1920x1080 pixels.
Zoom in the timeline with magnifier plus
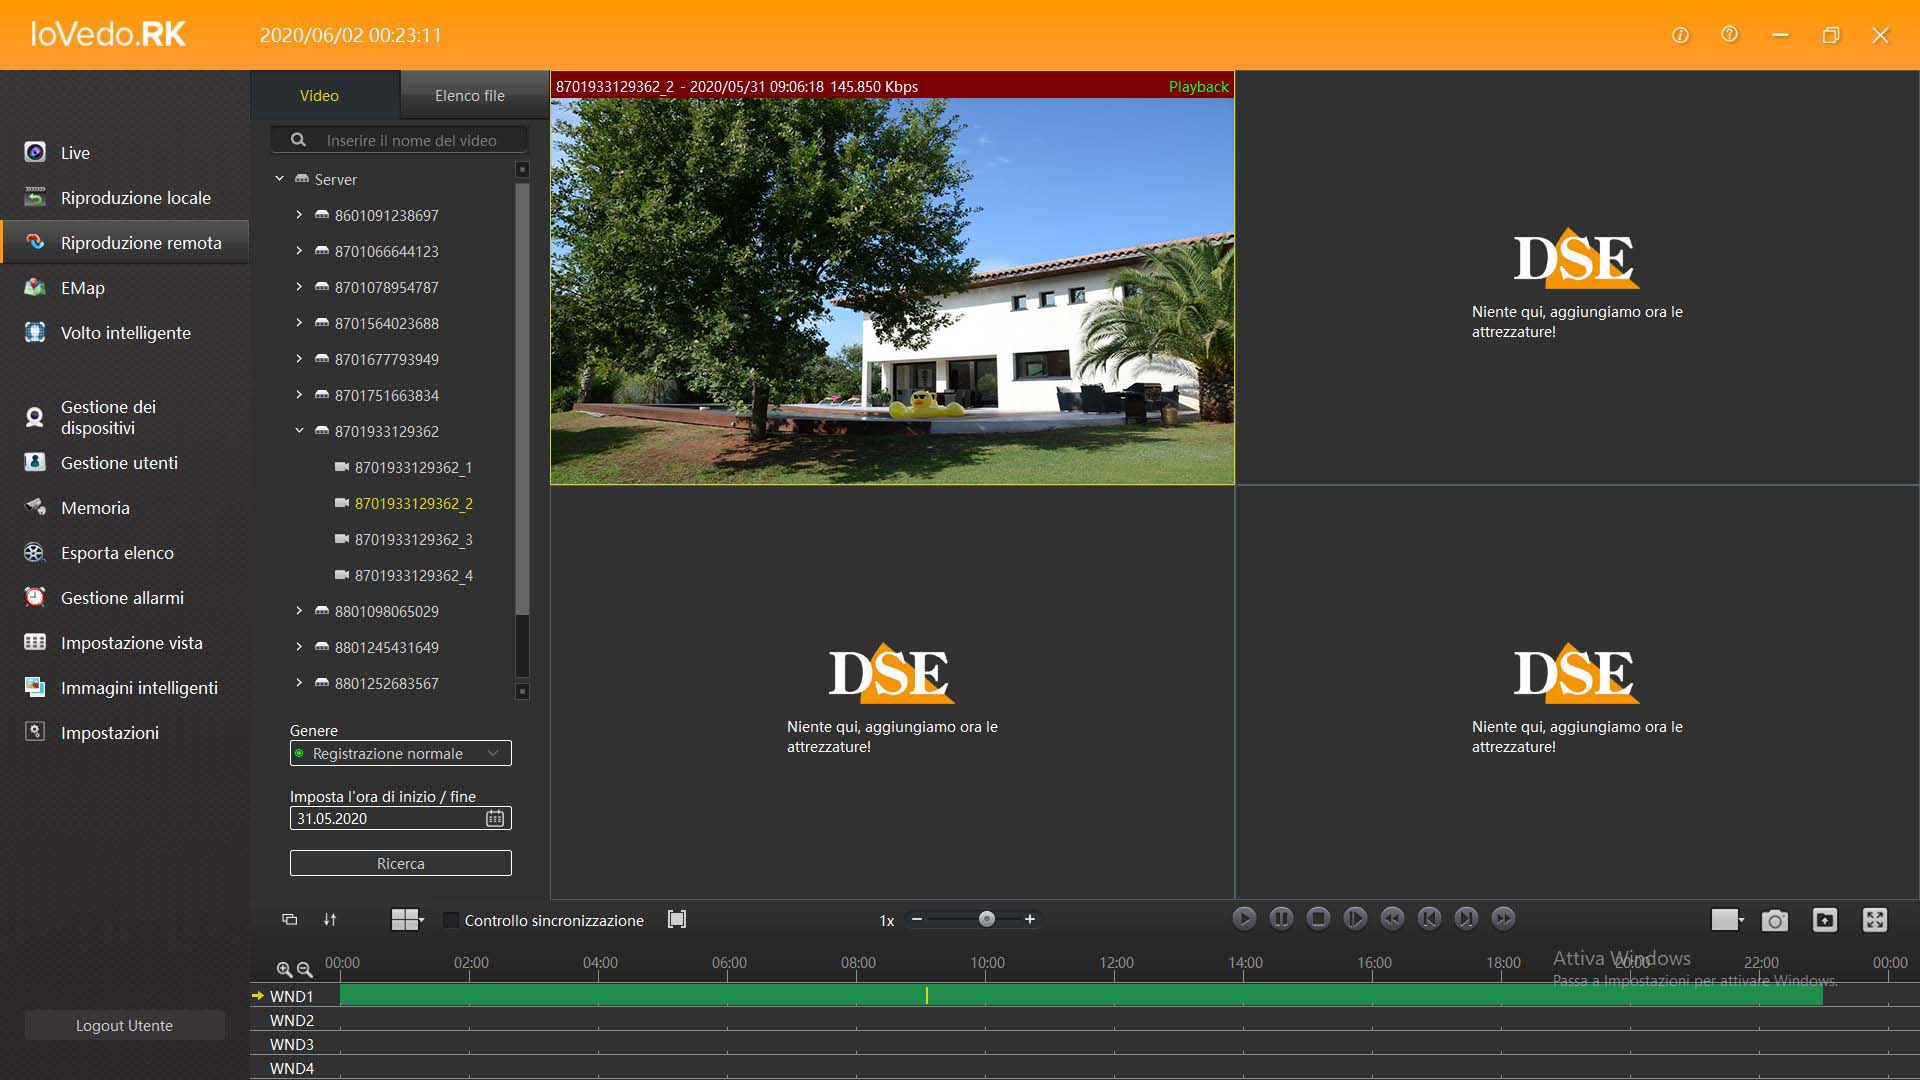[284, 969]
